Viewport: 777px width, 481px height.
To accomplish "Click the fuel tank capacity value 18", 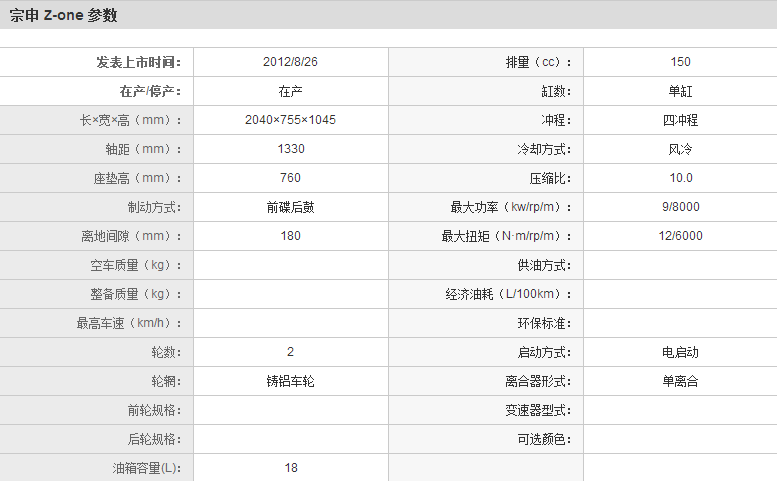I will 290,468.
